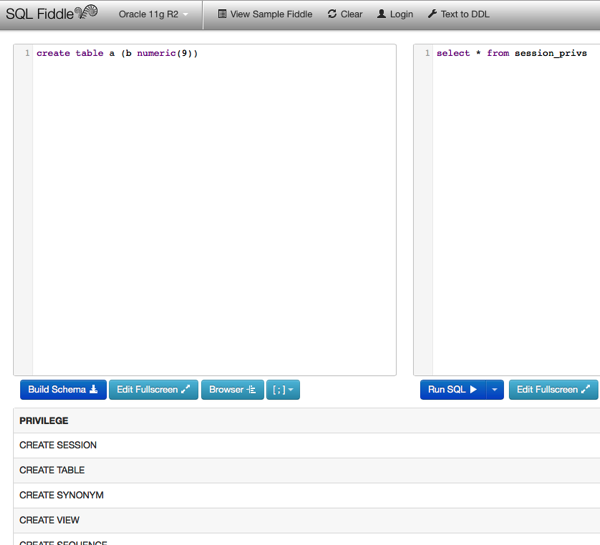Expand the Run SQL options arrow
Image resolution: width=600 pixels, height=545 pixels.
(495, 390)
